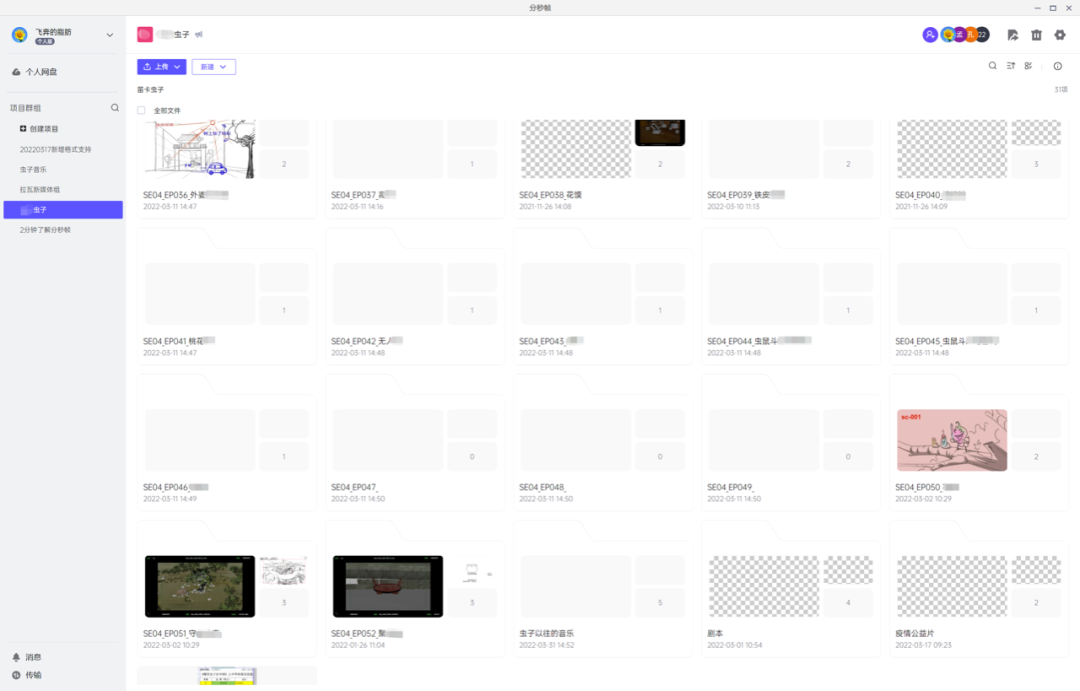Open 消息 notifications

tap(27, 657)
